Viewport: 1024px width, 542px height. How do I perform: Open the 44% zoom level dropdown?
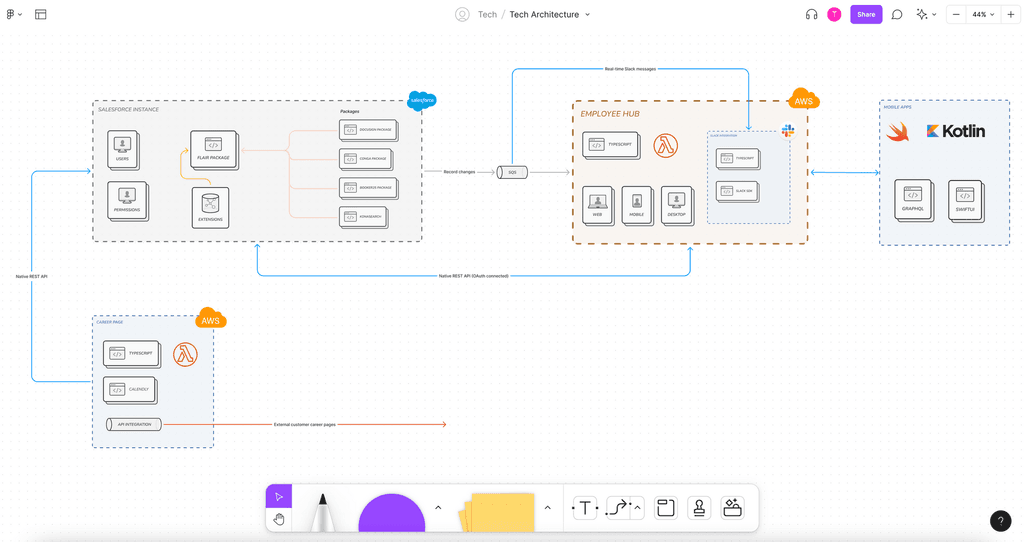983,14
